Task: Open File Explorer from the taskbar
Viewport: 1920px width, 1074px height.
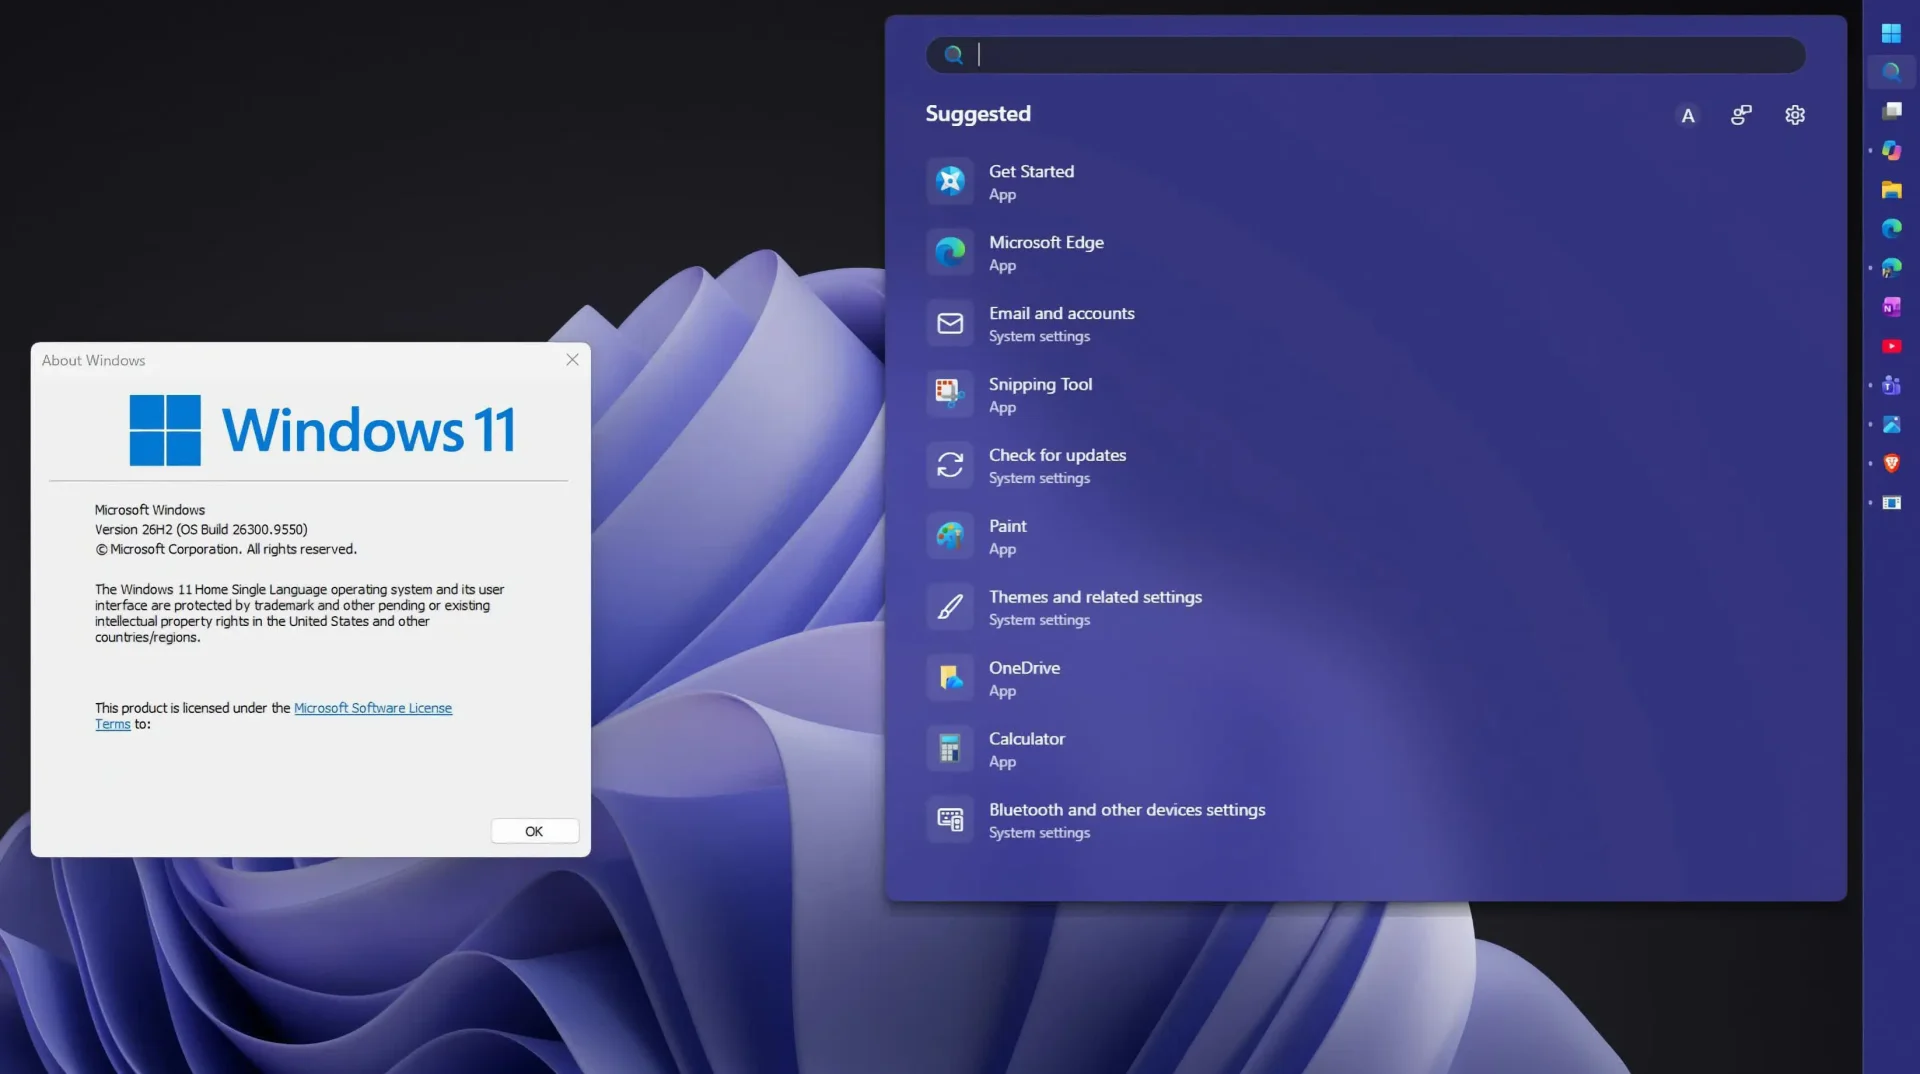Action: tap(1891, 190)
